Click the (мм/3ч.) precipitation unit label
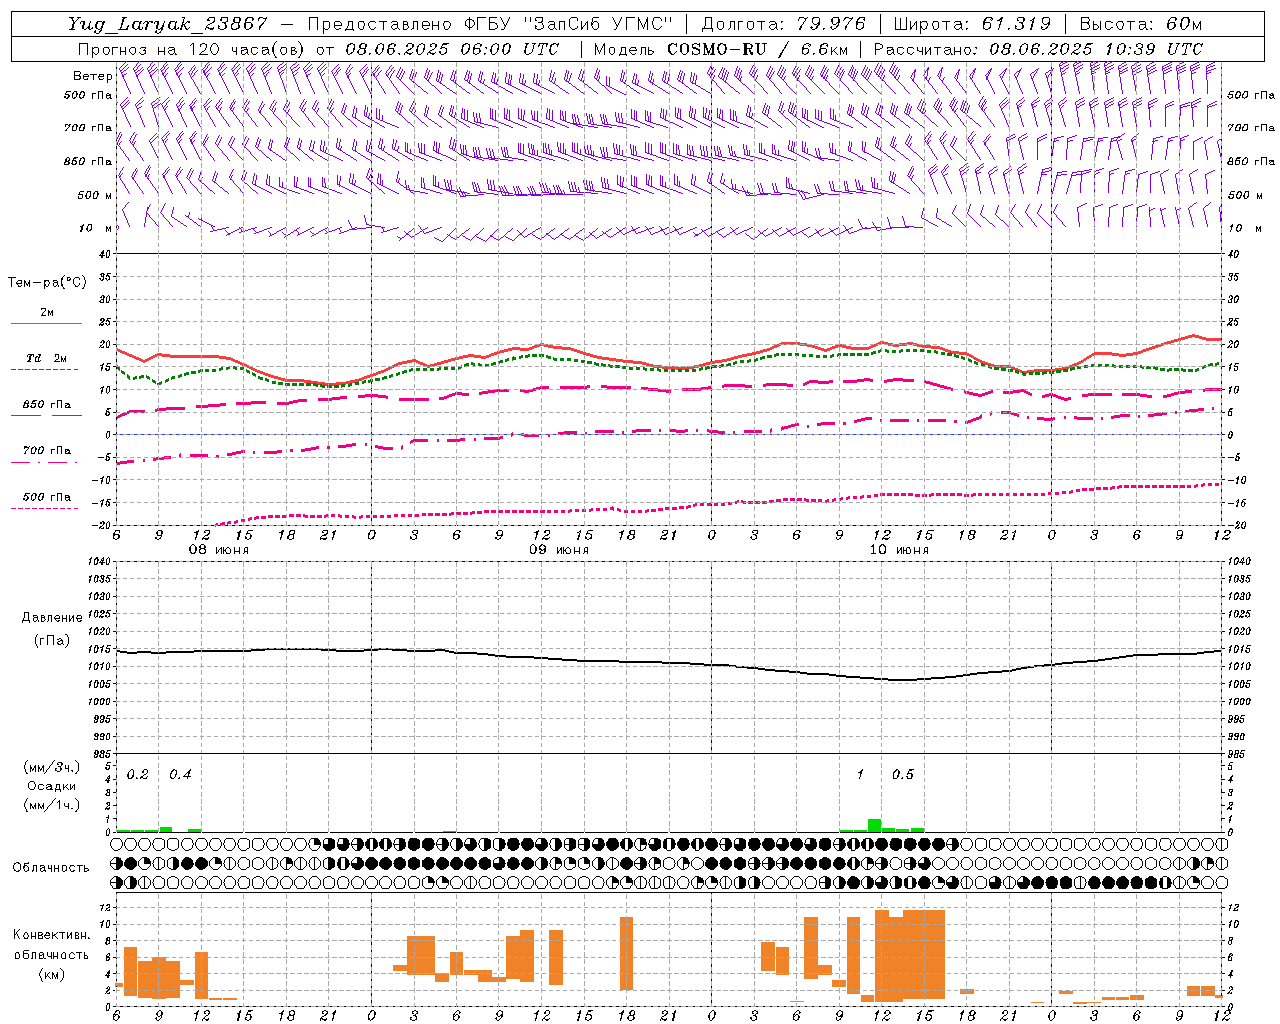Screen dimensions: 1280x1024 pyautogui.click(x=52, y=768)
